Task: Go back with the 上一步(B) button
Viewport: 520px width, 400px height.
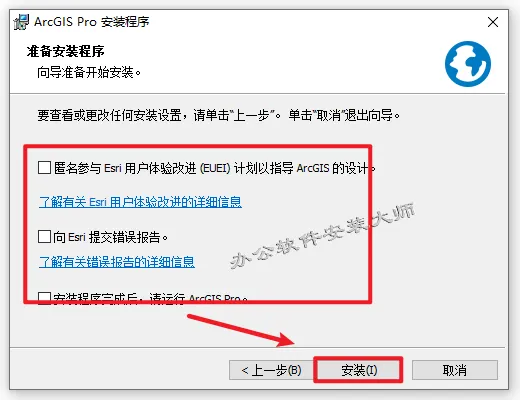Action: click(x=271, y=370)
